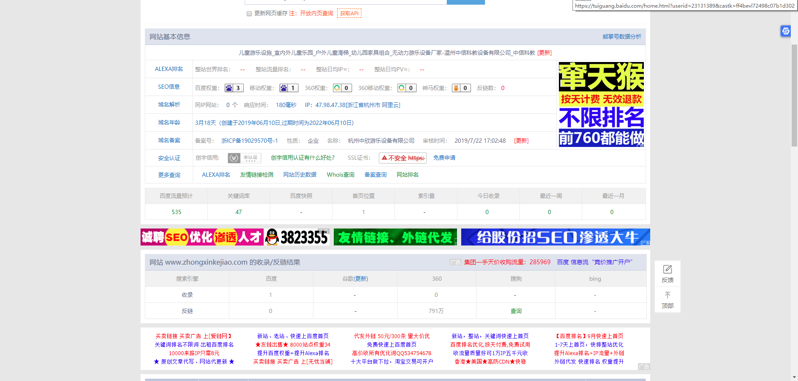Open the 网站排名 link

pyautogui.click(x=408, y=174)
